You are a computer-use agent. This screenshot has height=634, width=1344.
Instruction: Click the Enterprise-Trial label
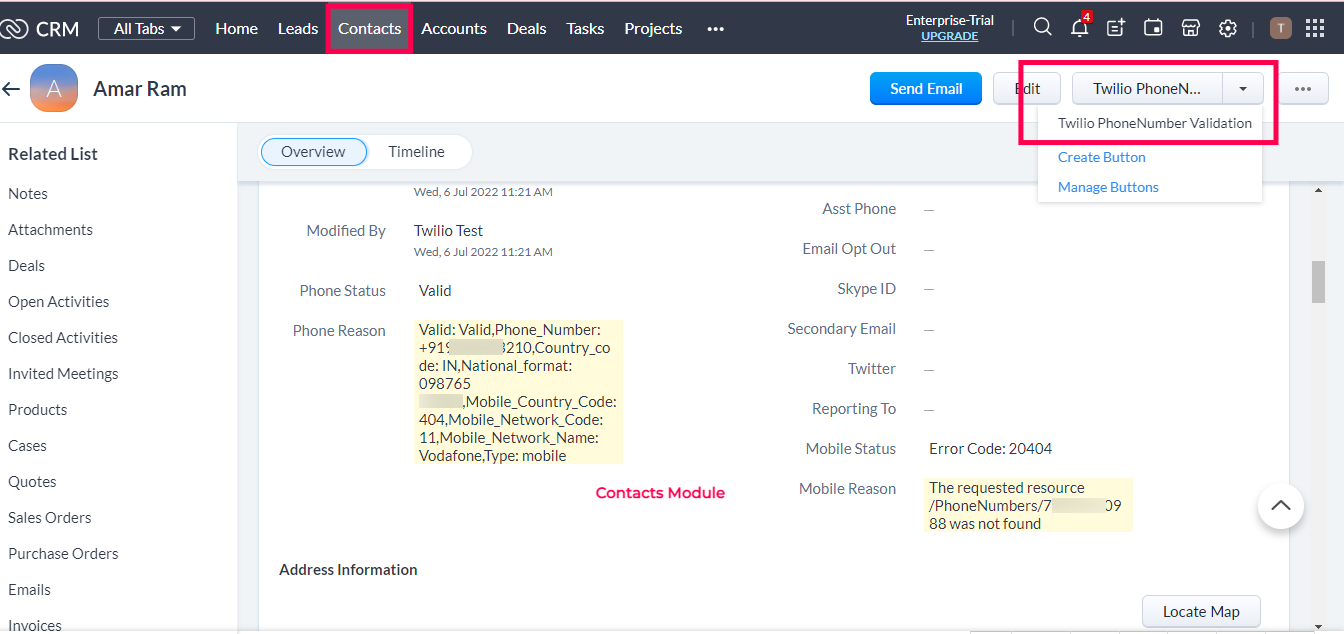click(950, 20)
